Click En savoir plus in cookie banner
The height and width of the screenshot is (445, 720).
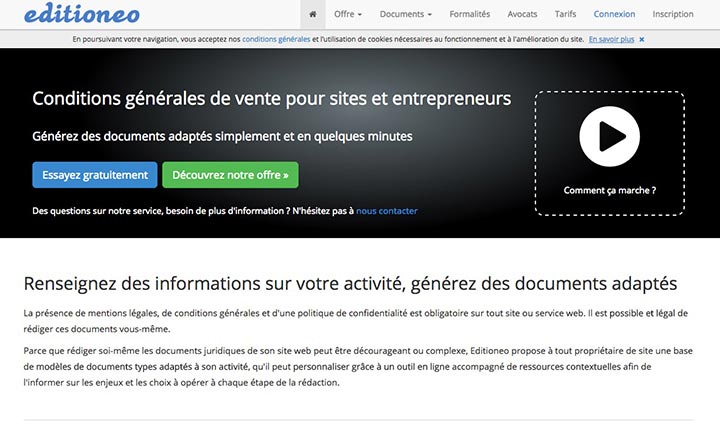click(610, 39)
